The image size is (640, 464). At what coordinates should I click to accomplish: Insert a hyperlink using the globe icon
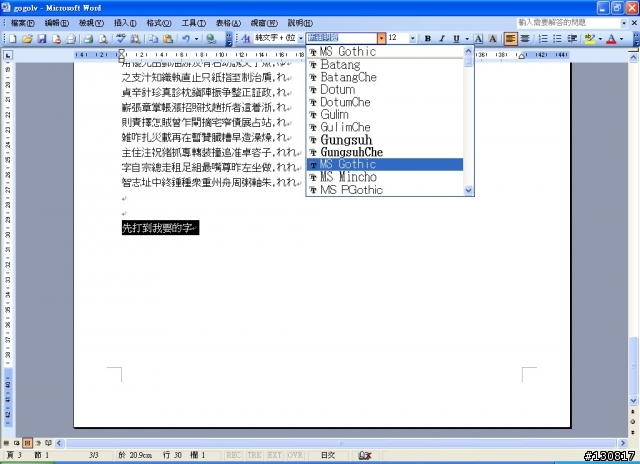(211, 39)
